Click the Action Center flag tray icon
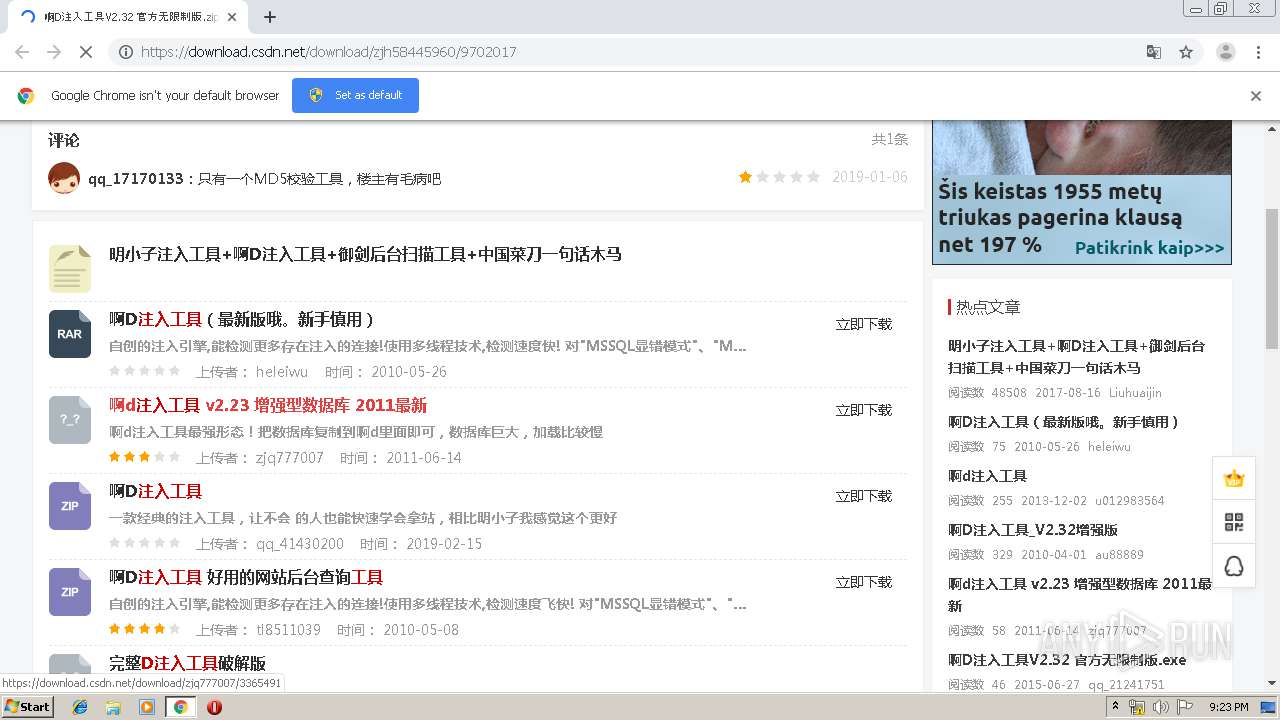1280x720 pixels. (1185, 707)
